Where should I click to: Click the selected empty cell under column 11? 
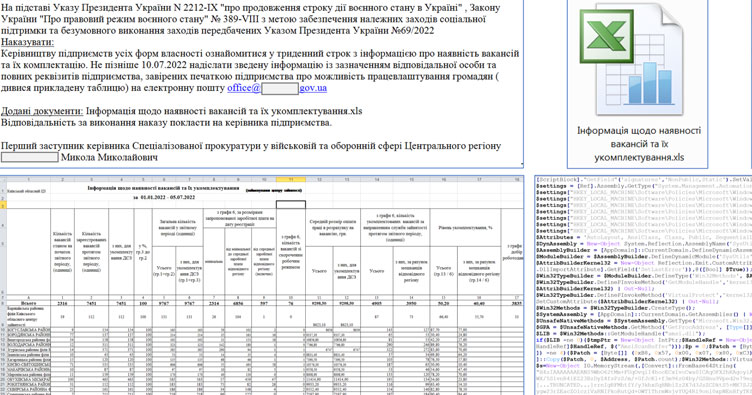point(291,205)
